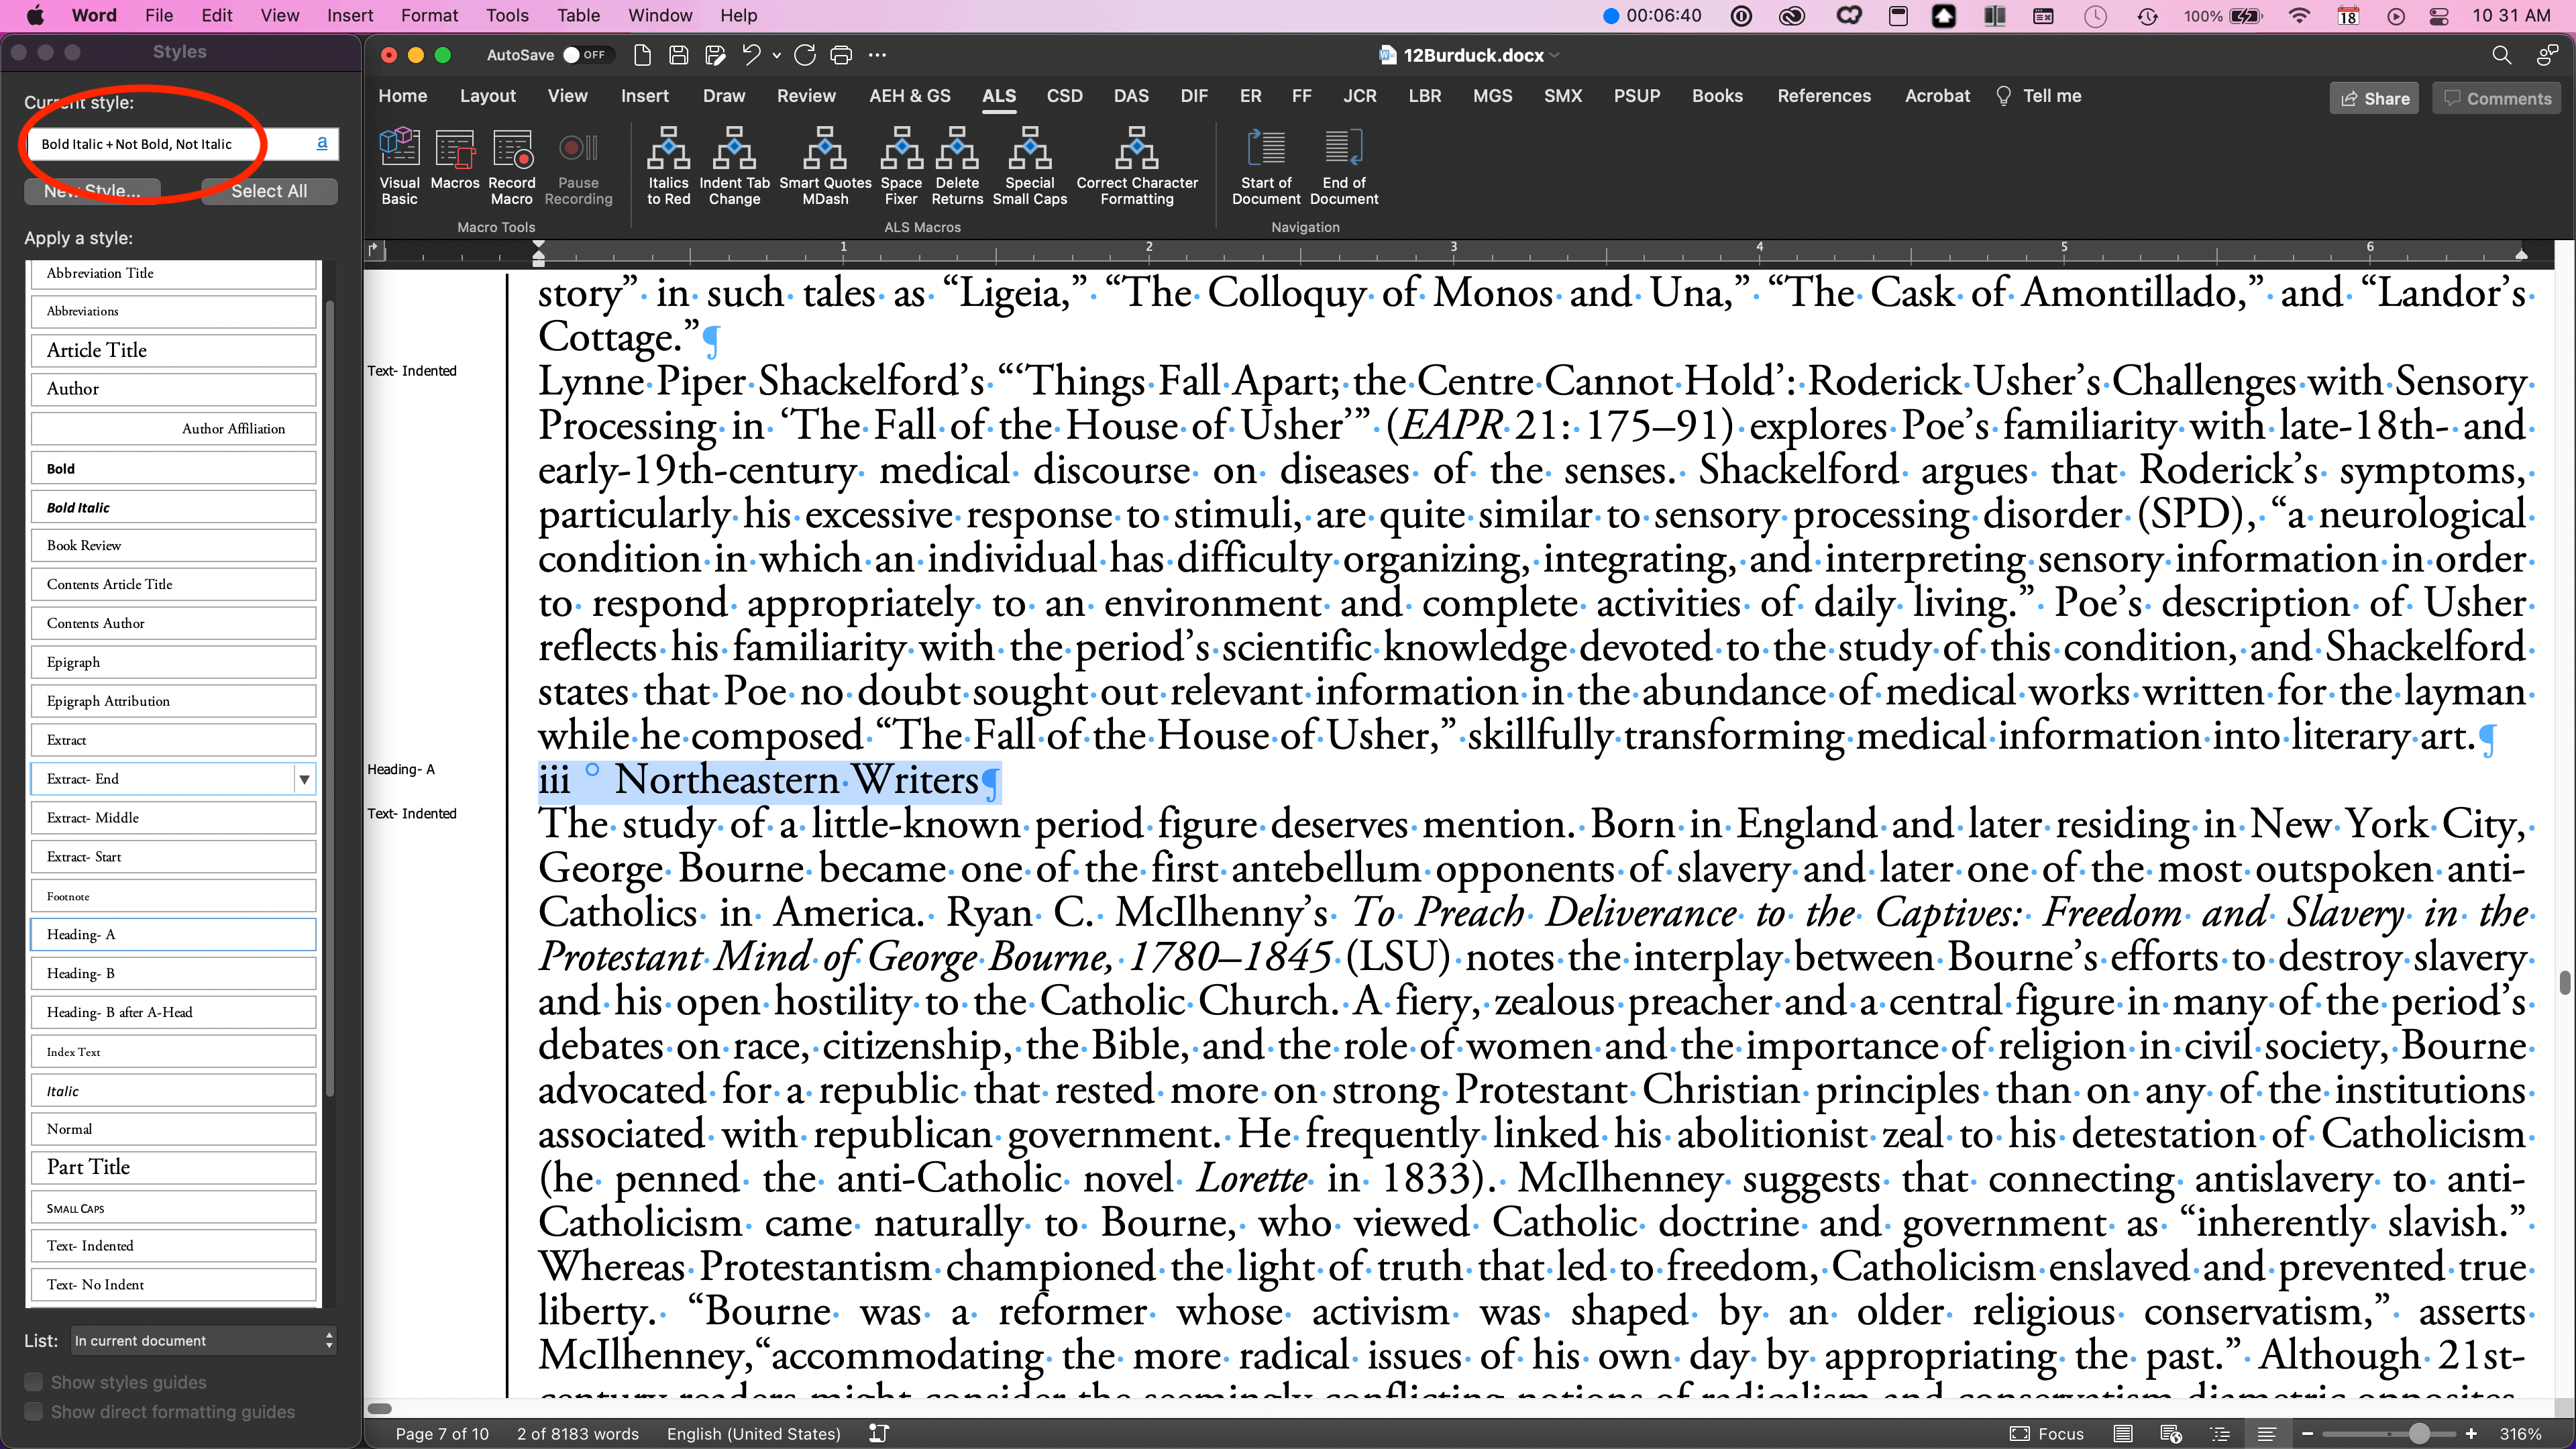Click the Record Macro icon
2576x1449 pixels.
[512, 150]
